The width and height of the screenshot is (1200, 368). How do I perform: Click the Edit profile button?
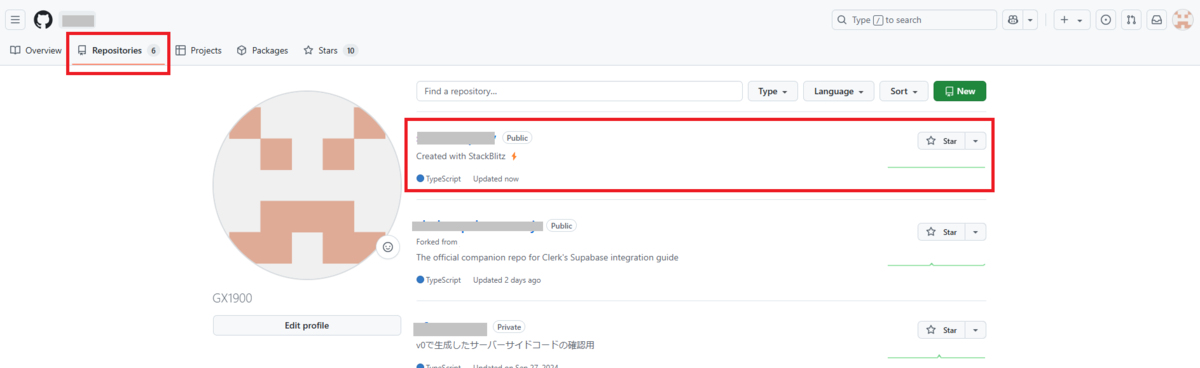[x=307, y=325]
